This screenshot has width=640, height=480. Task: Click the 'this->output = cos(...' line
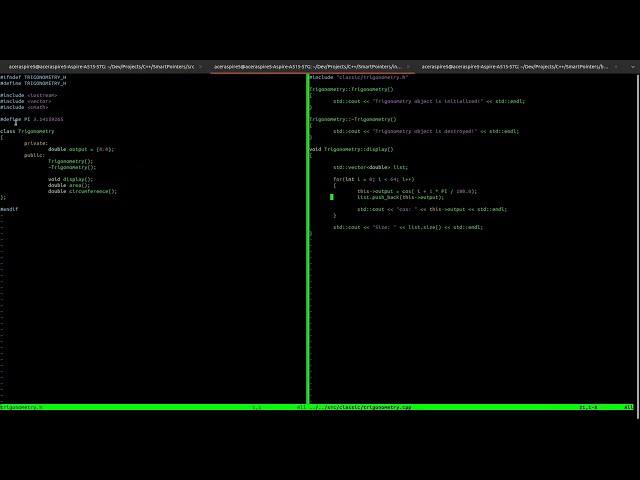(417, 191)
